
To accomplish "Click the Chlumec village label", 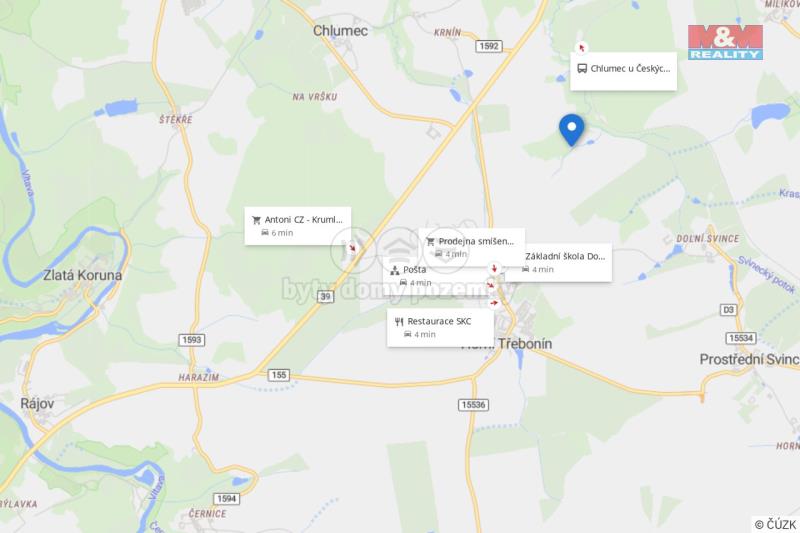I will coord(340,31).
